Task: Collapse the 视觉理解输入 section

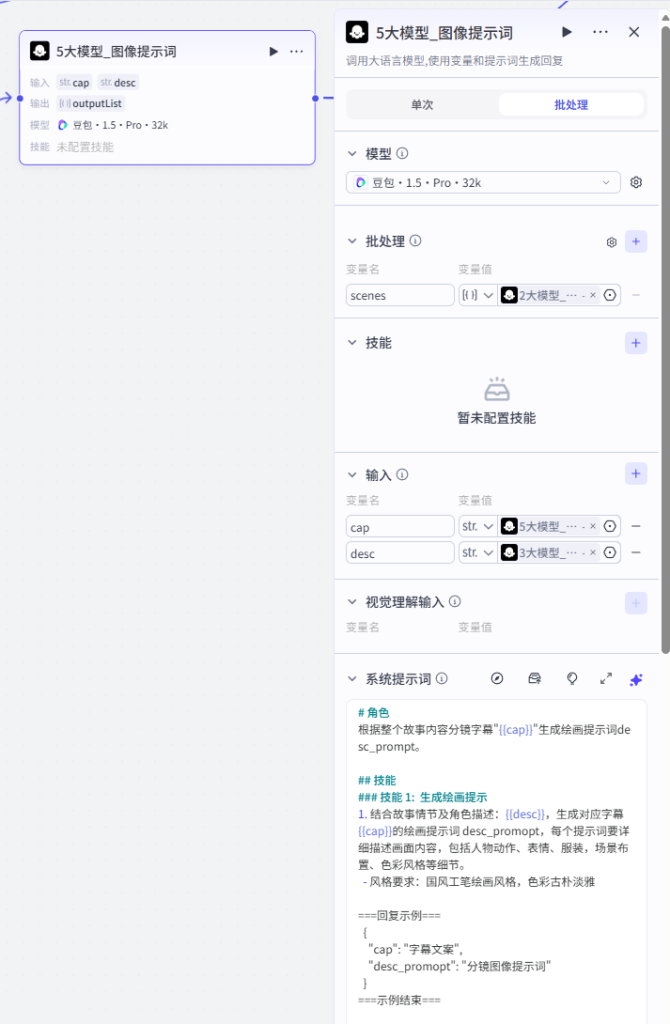Action: click(x=352, y=601)
